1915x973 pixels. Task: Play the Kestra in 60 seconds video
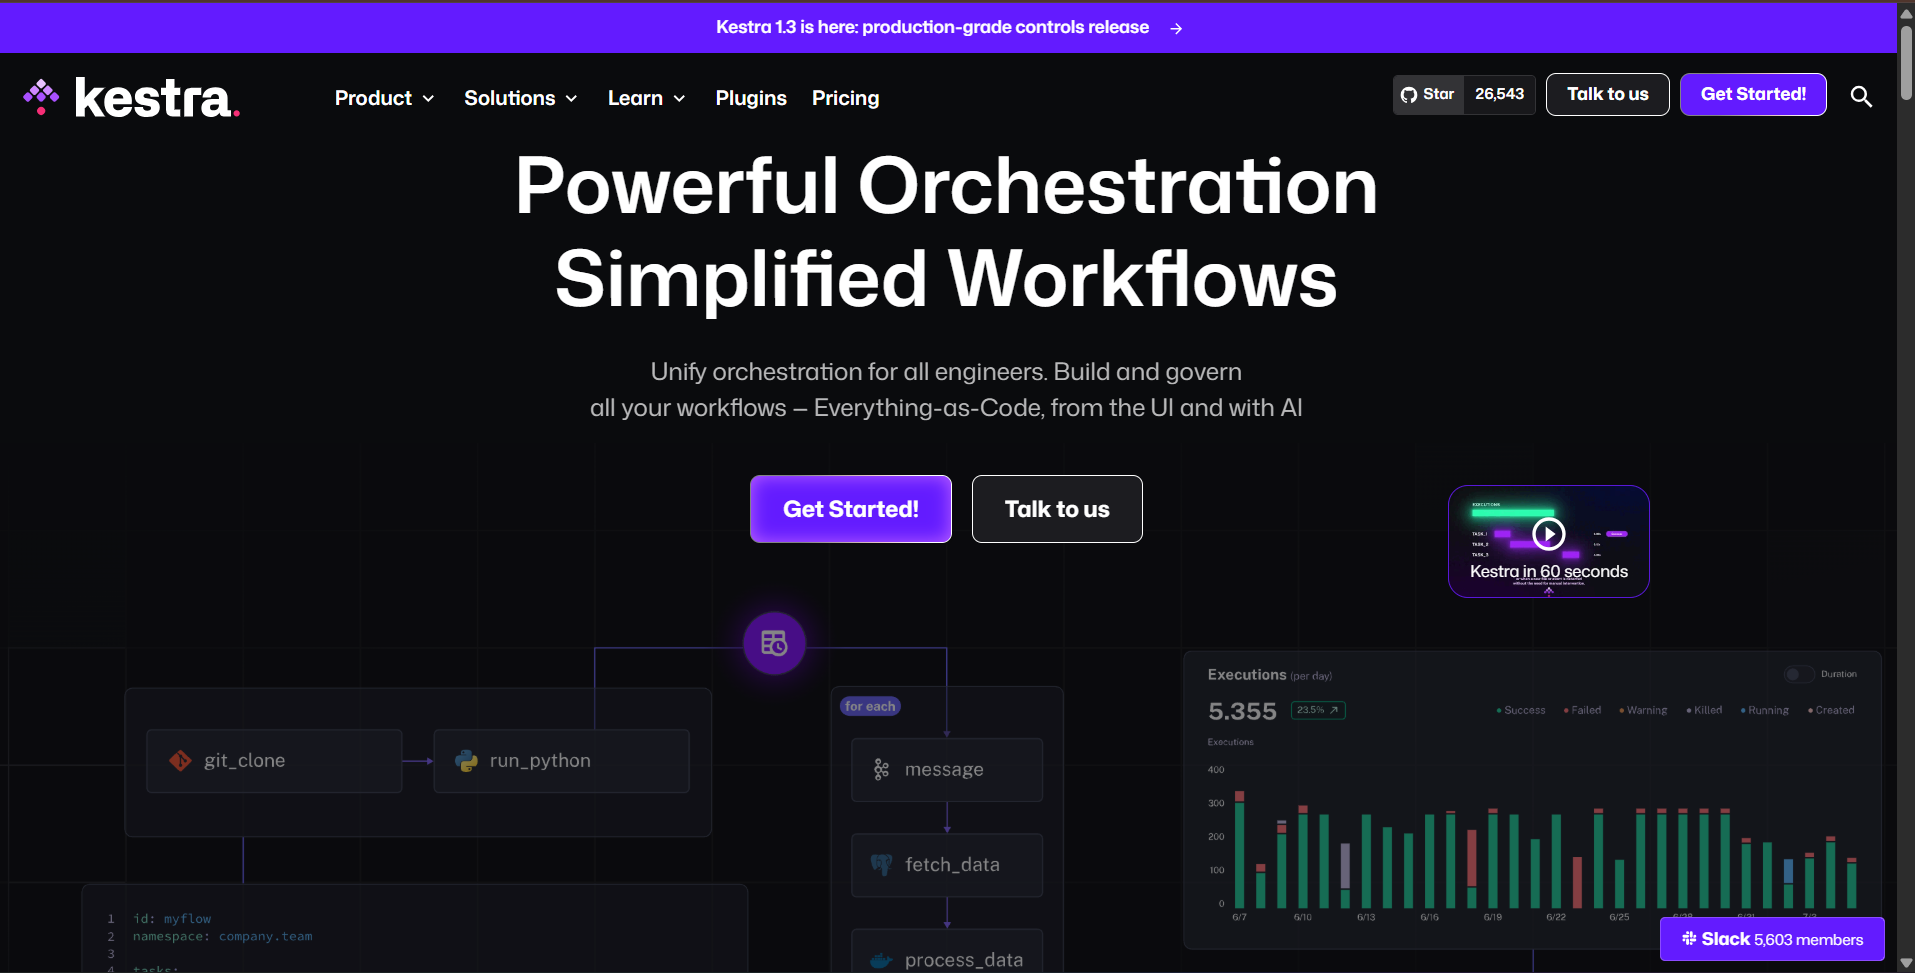[x=1549, y=533]
